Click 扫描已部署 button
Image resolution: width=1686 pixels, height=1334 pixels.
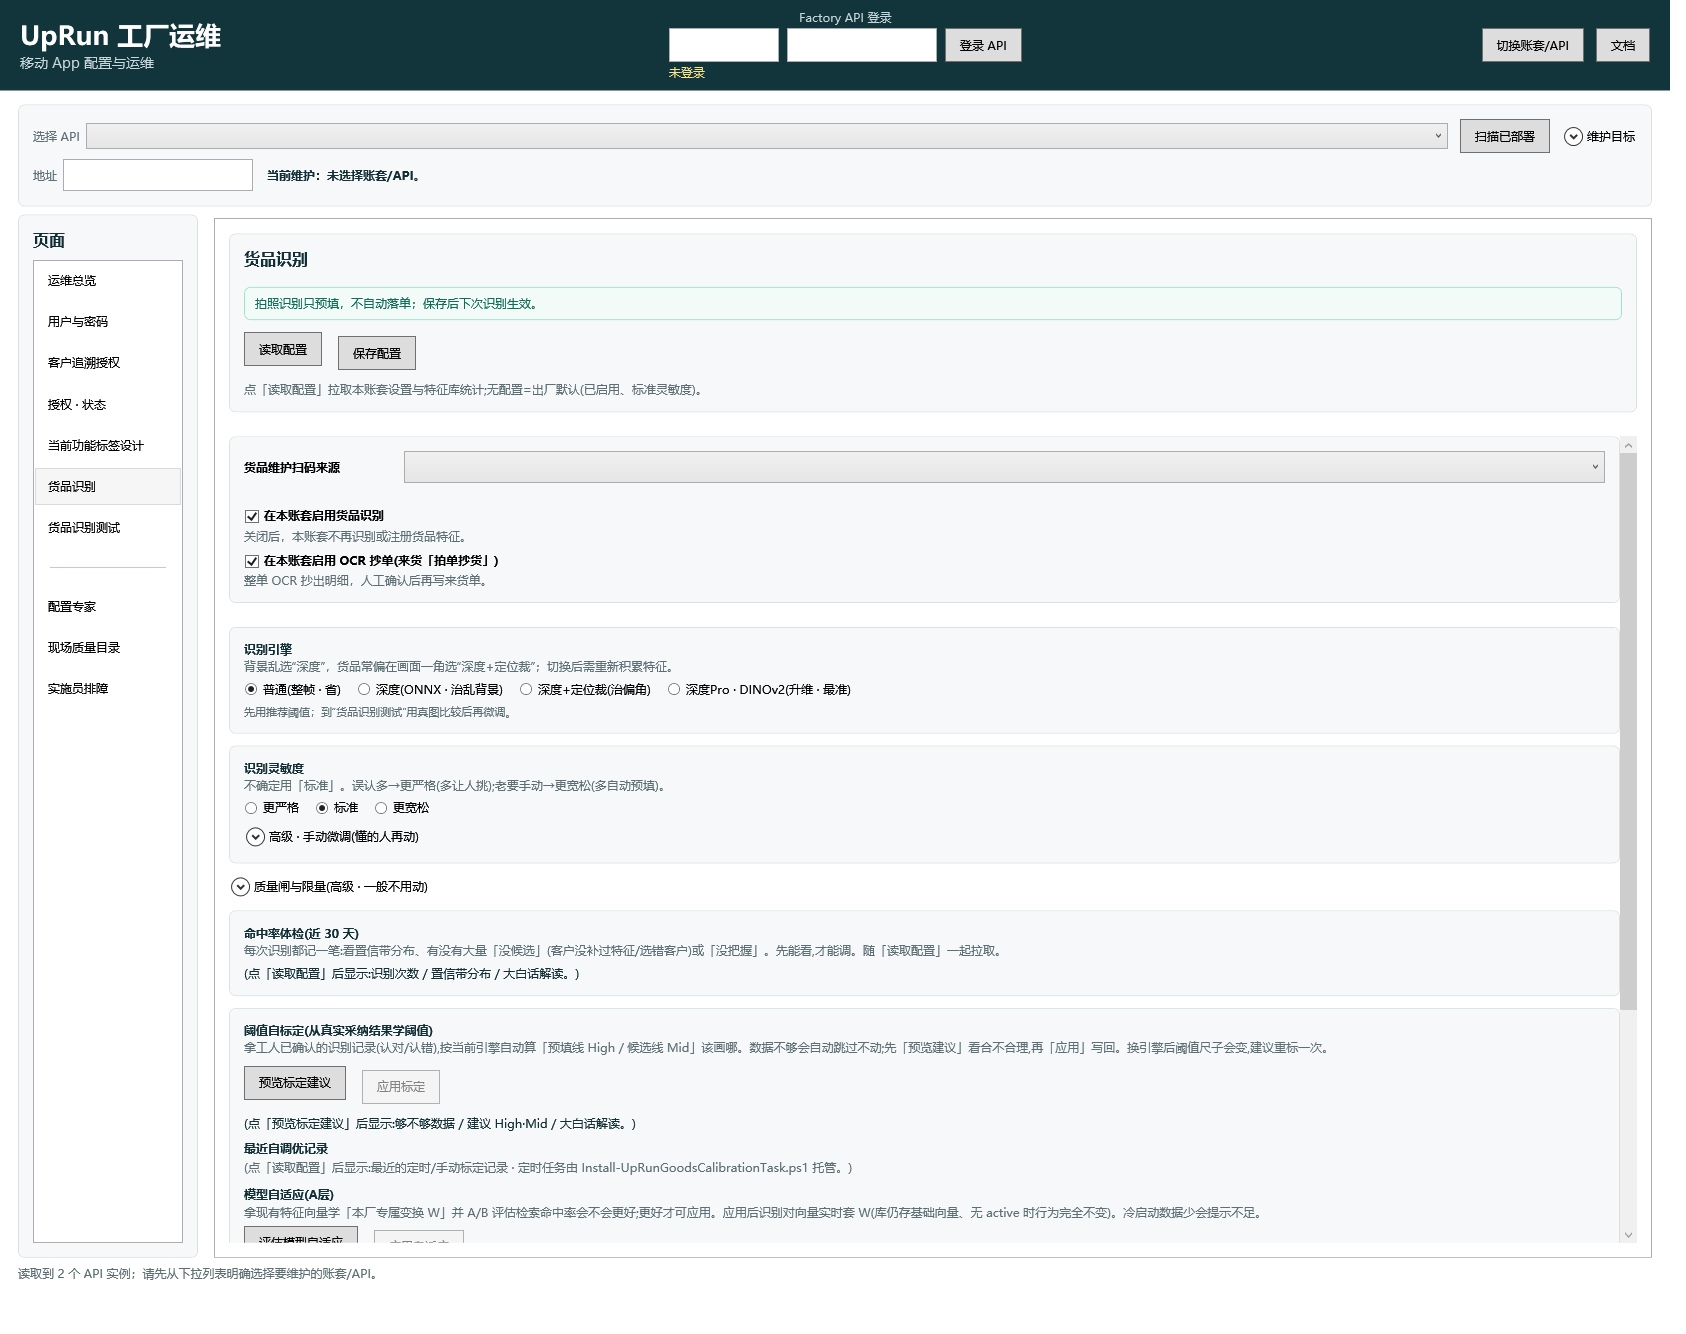(1504, 136)
